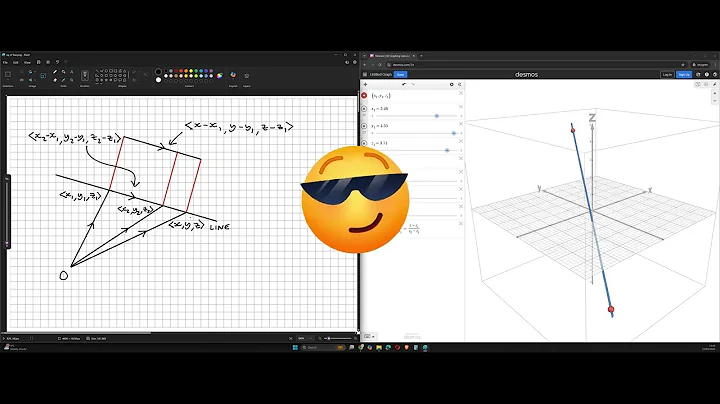Select the Fill bucket tool in Paint
Image resolution: width=720 pixels, height=404 pixels.
[63, 72]
